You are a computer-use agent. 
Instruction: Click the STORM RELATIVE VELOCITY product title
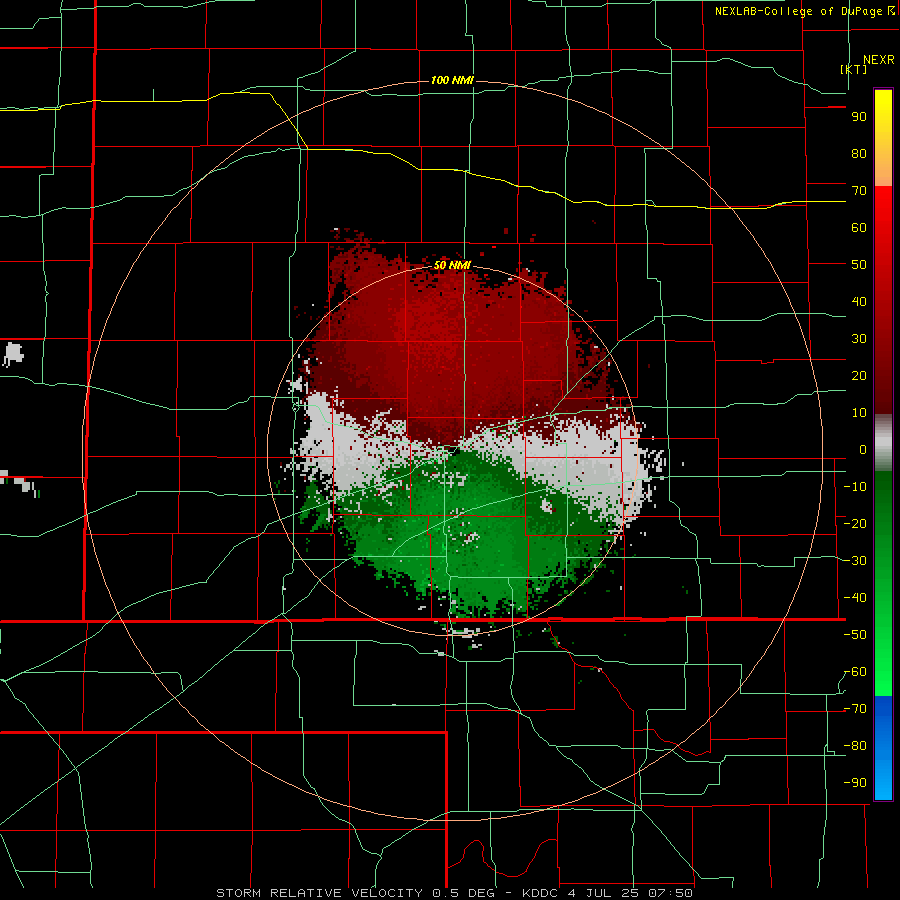pyautogui.click(x=321, y=893)
